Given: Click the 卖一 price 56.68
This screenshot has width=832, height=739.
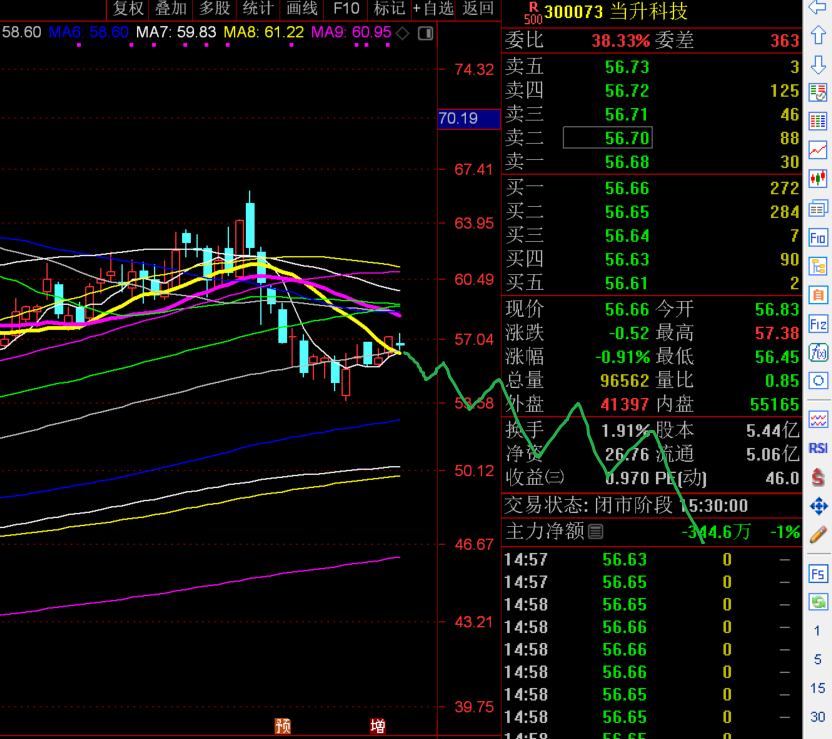Looking at the screenshot, I should [627, 162].
